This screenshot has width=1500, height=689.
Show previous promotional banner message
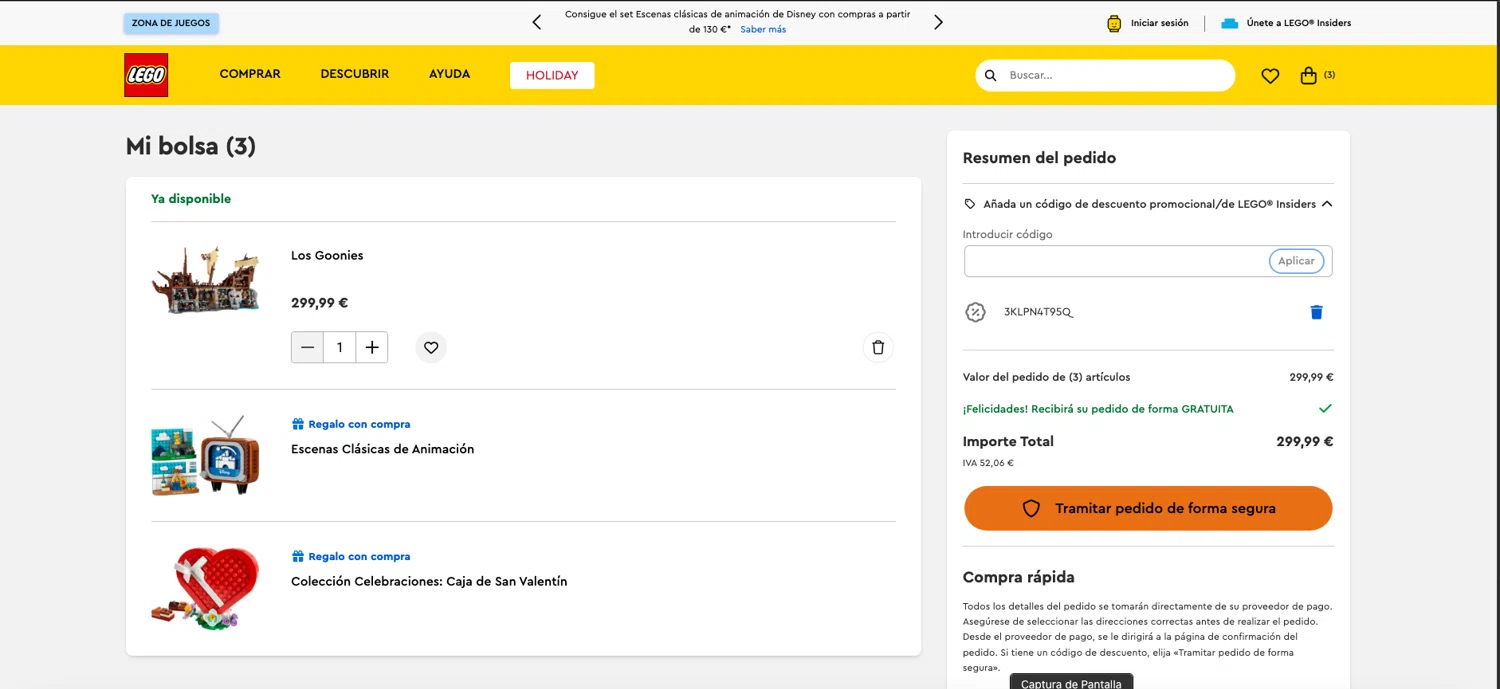tap(537, 22)
